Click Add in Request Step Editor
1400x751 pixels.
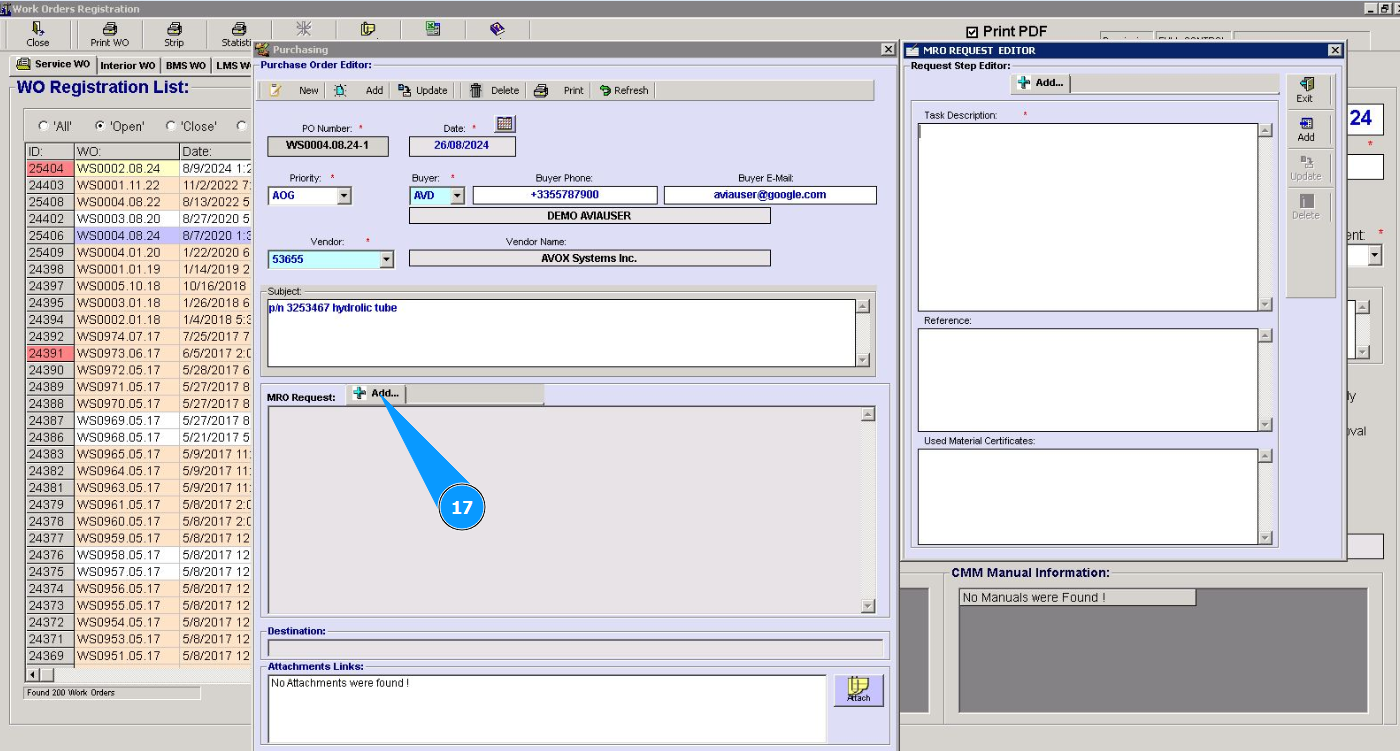click(1040, 83)
